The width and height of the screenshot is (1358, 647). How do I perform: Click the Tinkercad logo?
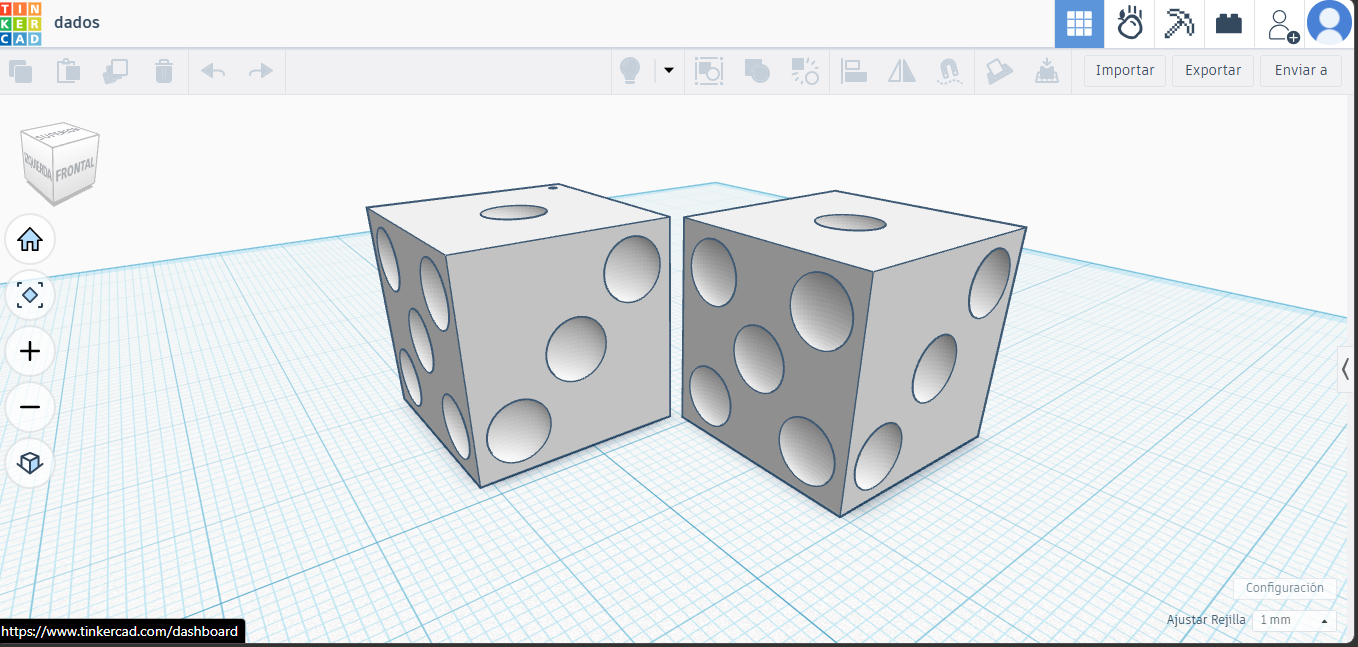[x=20, y=23]
